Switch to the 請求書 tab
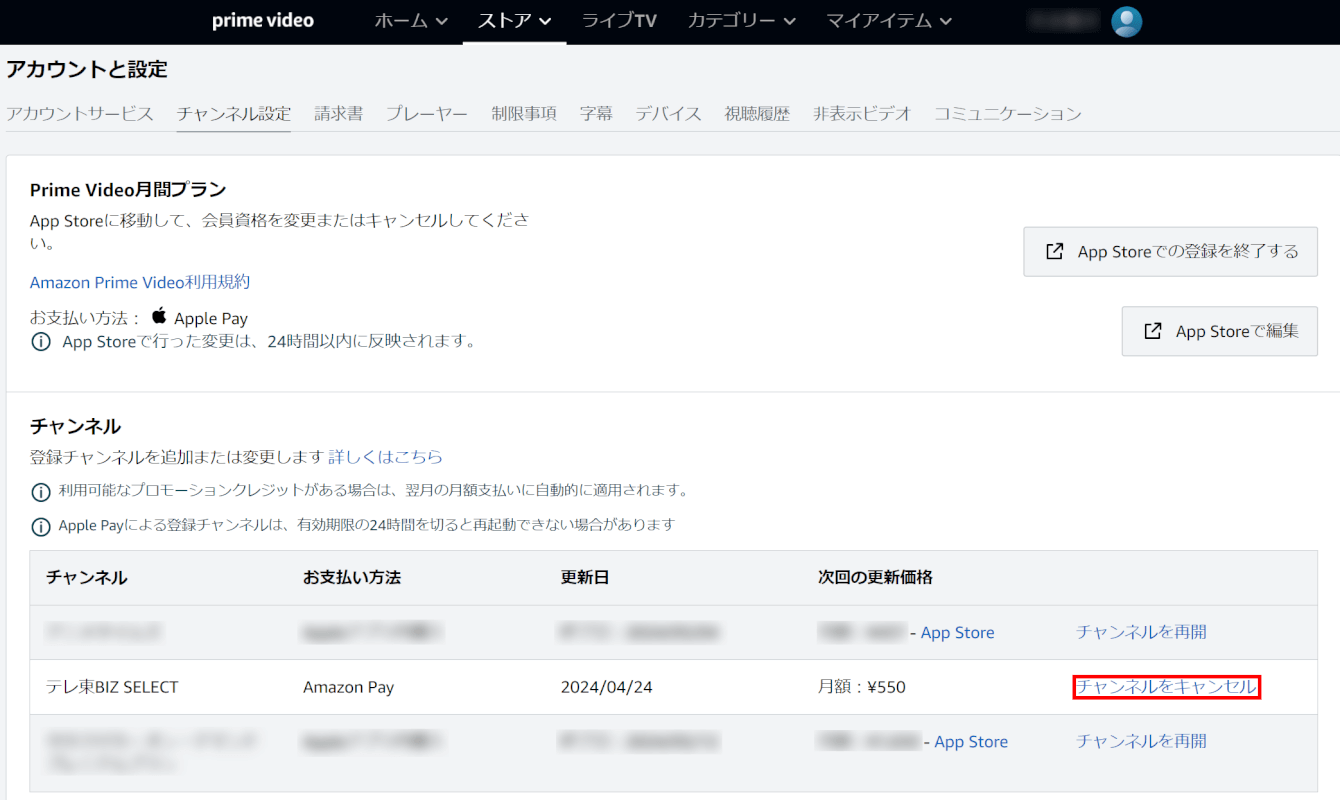 click(x=339, y=114)
